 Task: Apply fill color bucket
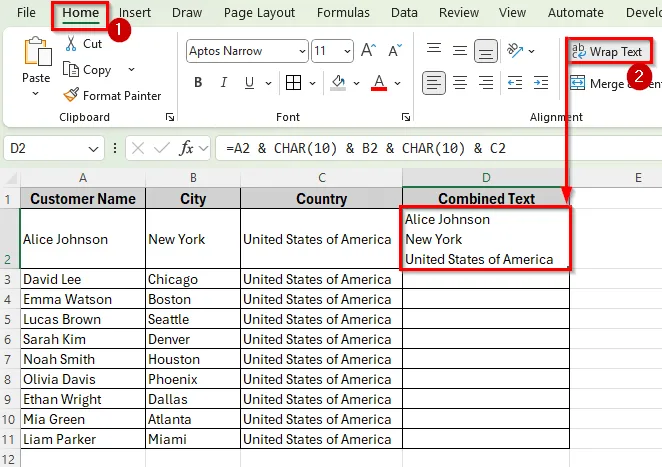(338, 83)
